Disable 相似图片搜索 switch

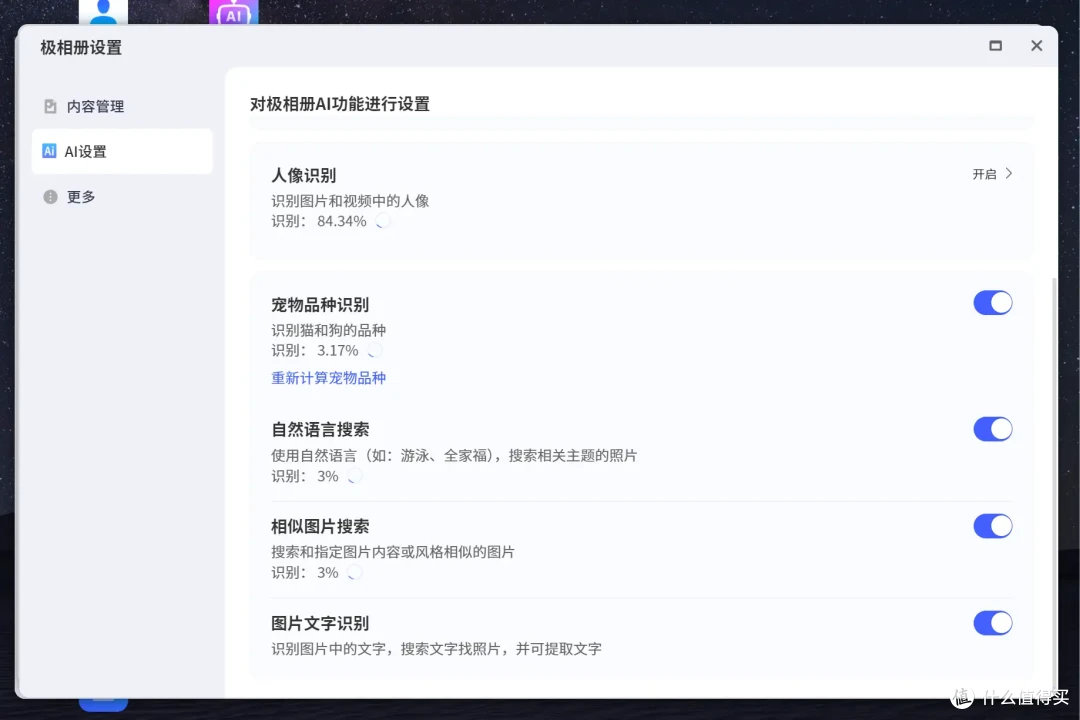pyautogui.click(x=993, y=526)
